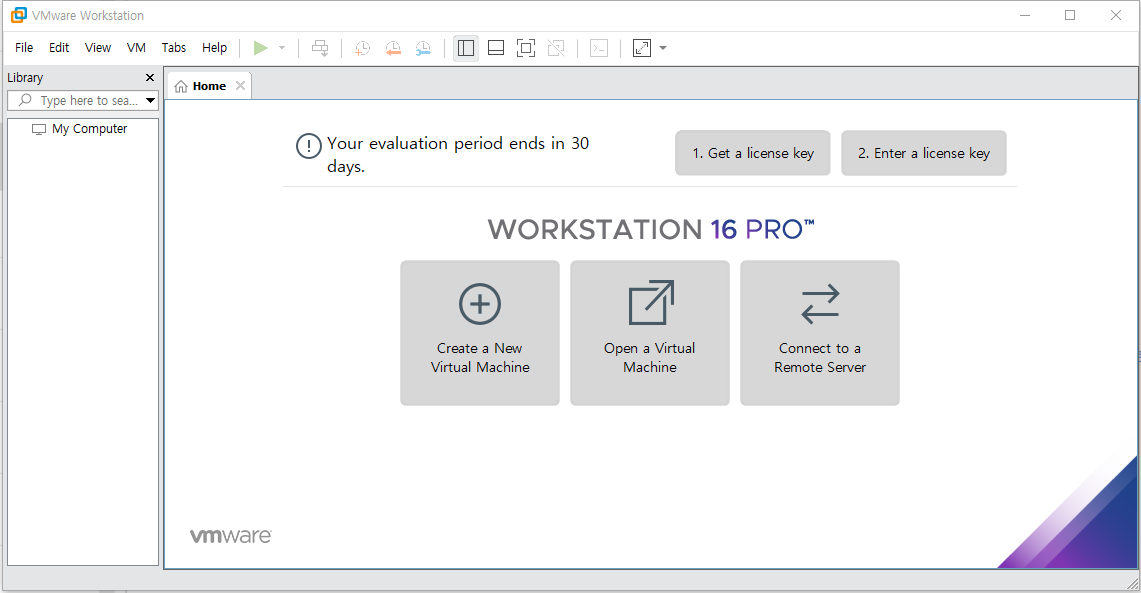Click the Enter Full Screen icon
The width and height of the screenshot is (1141, 593).
pos(526,48)
